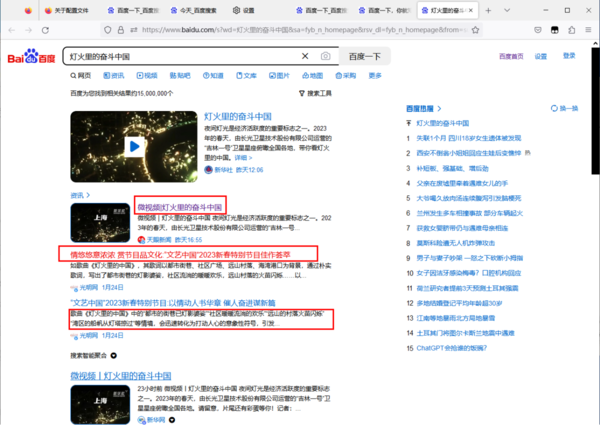This screenshot has width=600, height=425.
Task: Open the 登录 login link
Action: 569,56
